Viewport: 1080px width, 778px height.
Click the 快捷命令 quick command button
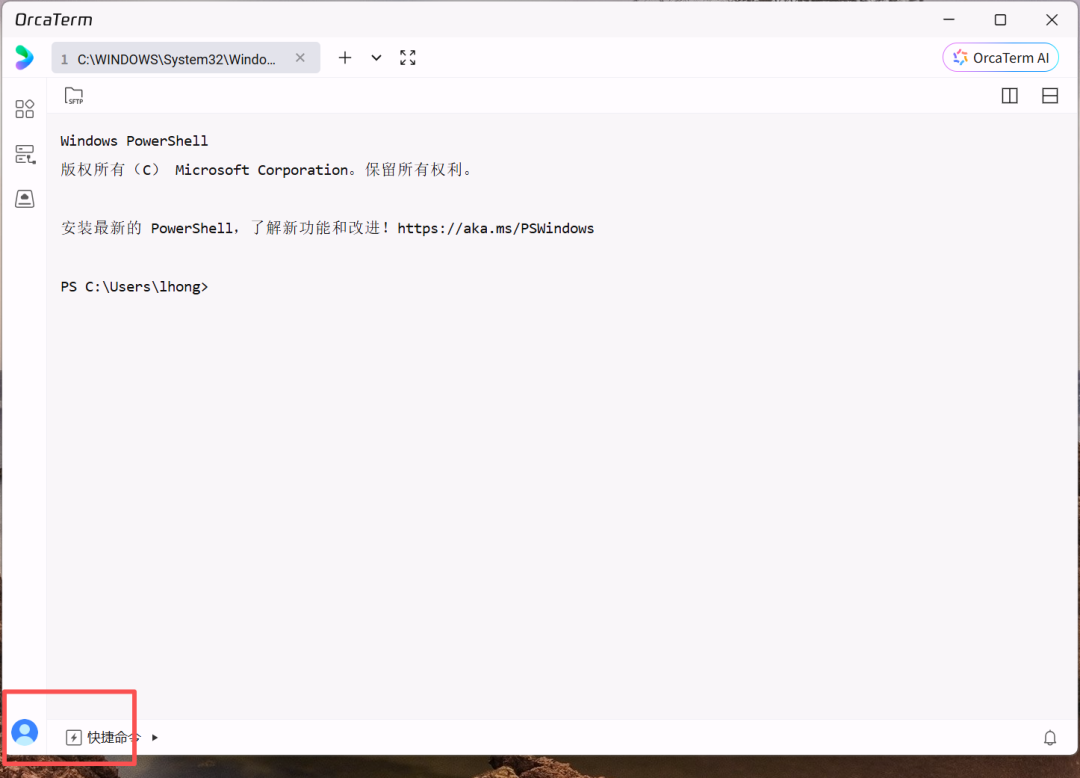pyautogui.click(x=104, y=738)
